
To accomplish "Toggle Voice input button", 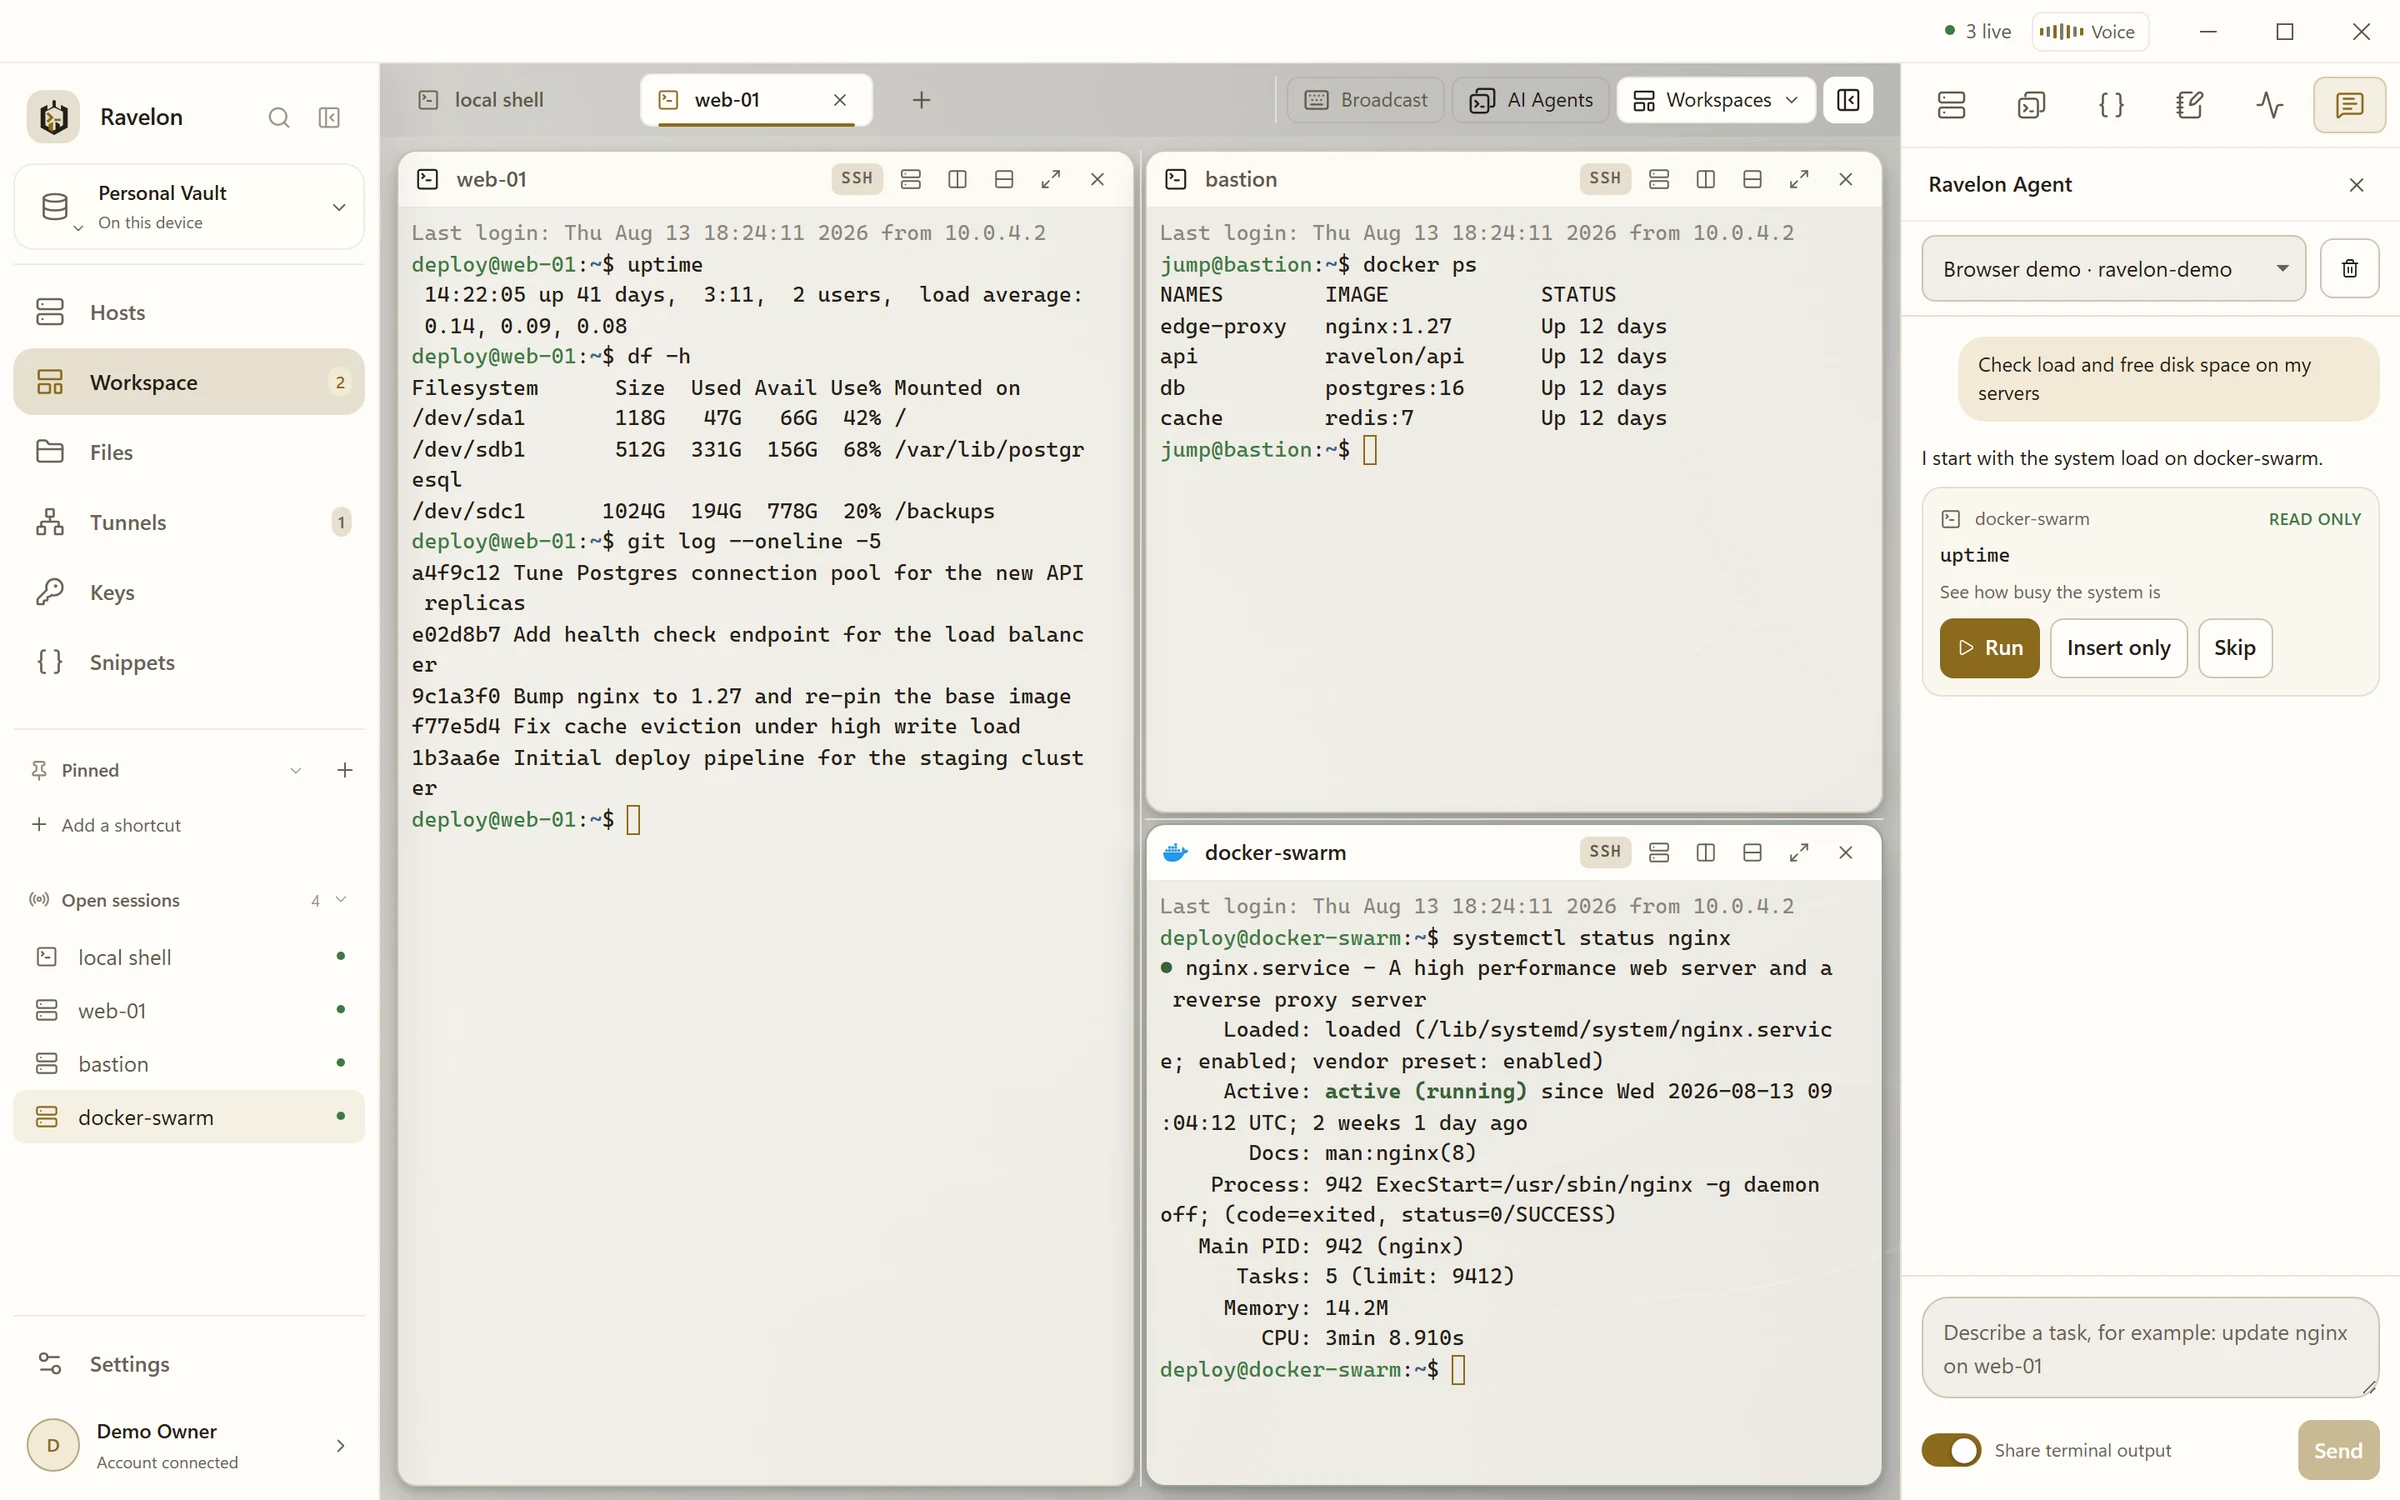I will 2090,32.
